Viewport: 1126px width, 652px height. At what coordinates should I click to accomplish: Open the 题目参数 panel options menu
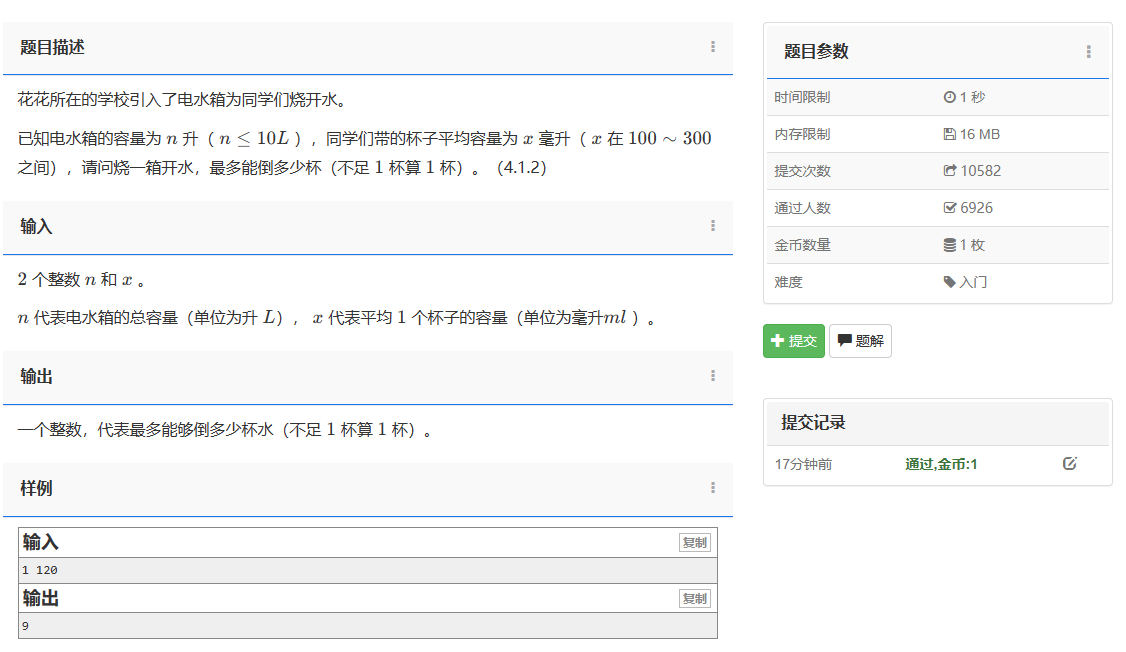click(x=1089, y=52)
